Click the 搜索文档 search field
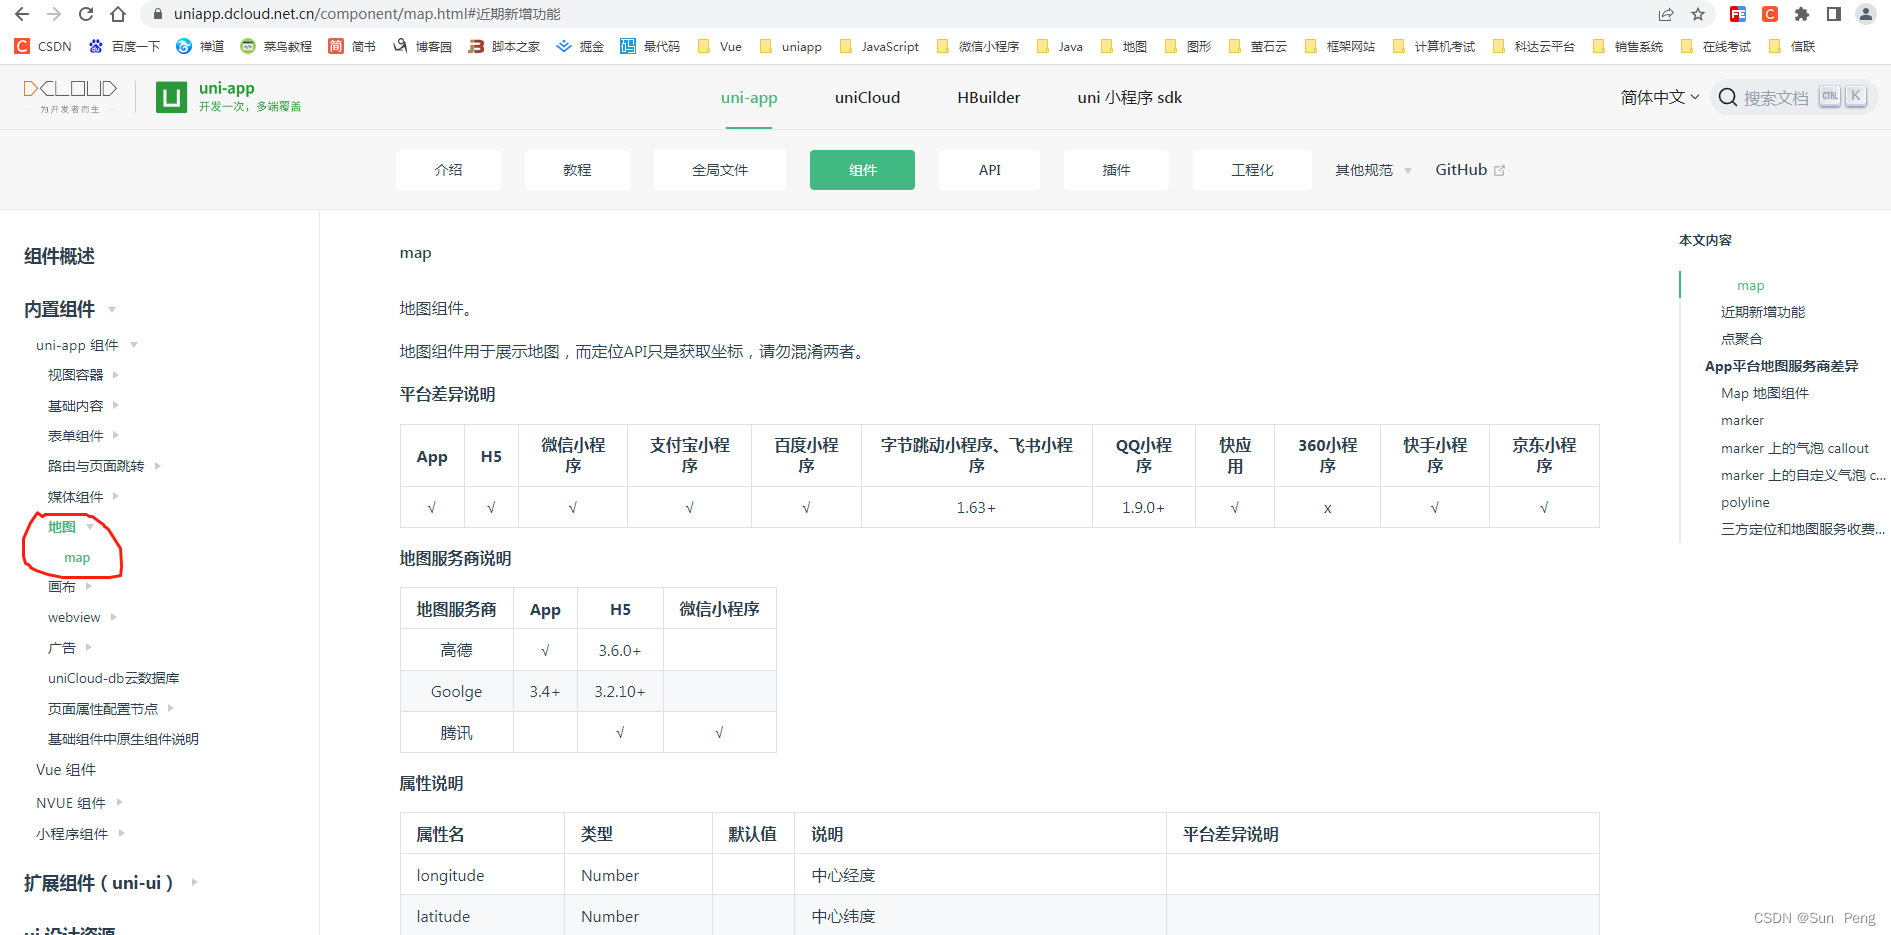This screenshot has width=1891, height=935. [x=1794, y=97]
